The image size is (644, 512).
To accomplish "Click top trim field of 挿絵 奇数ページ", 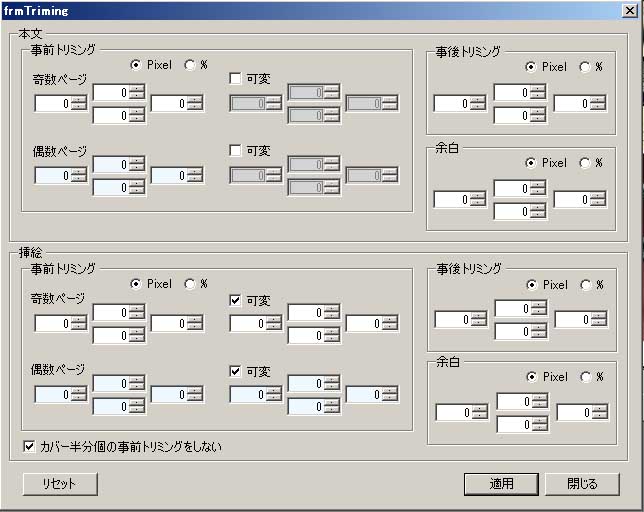I will [x=119, y=312].
